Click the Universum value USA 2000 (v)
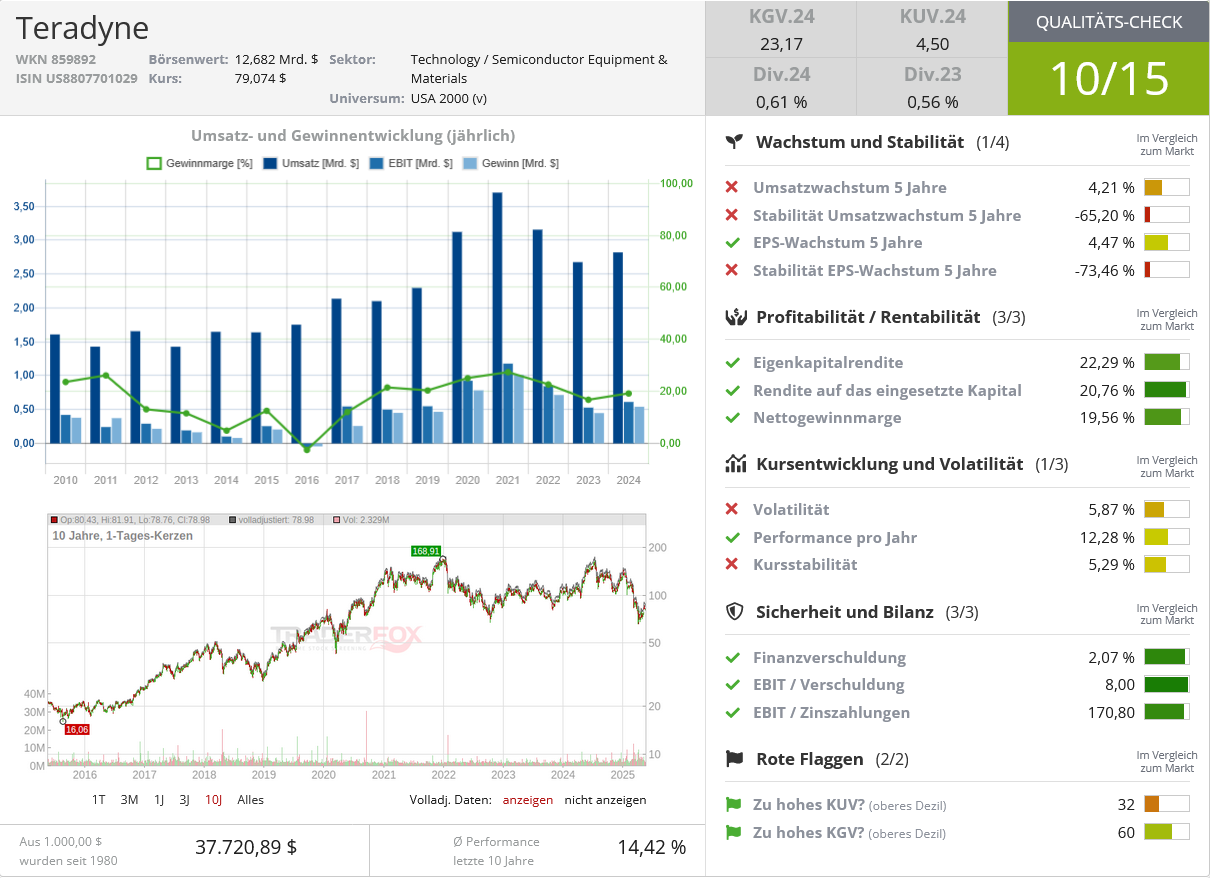Screen dimensions: 1210x878 [x=449, y=98]
